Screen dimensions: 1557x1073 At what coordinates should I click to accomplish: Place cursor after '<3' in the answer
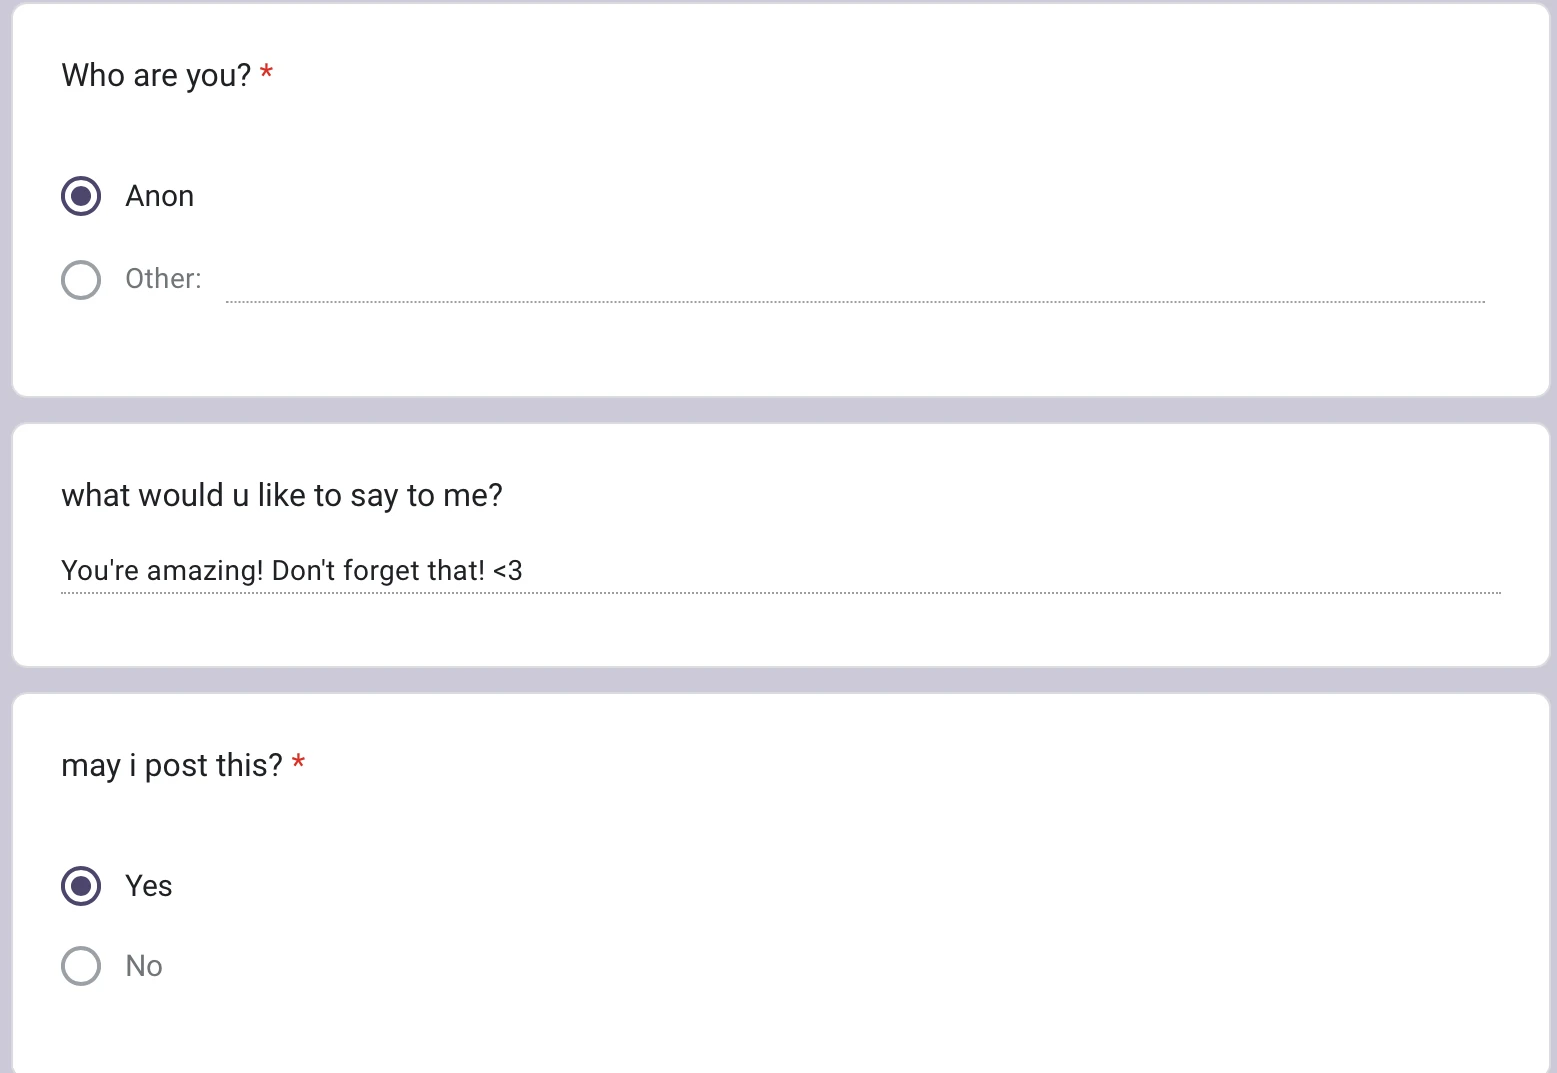(x=524, y=571)
